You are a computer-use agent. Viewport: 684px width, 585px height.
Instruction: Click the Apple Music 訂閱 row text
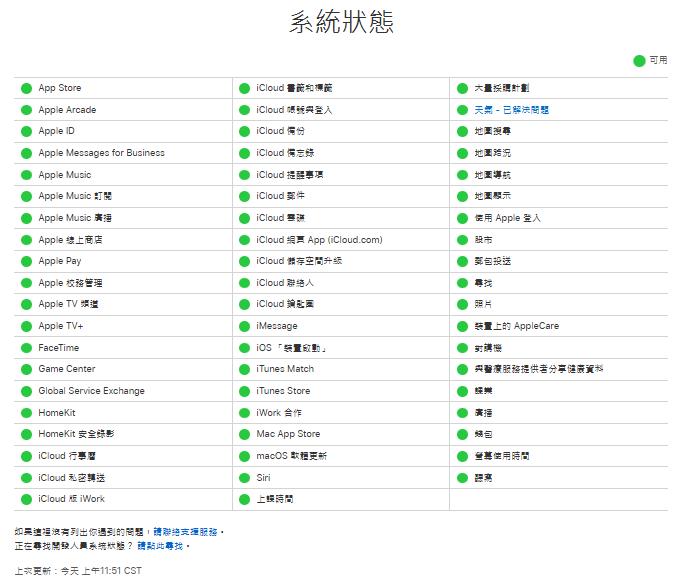(x=75, y=196)
